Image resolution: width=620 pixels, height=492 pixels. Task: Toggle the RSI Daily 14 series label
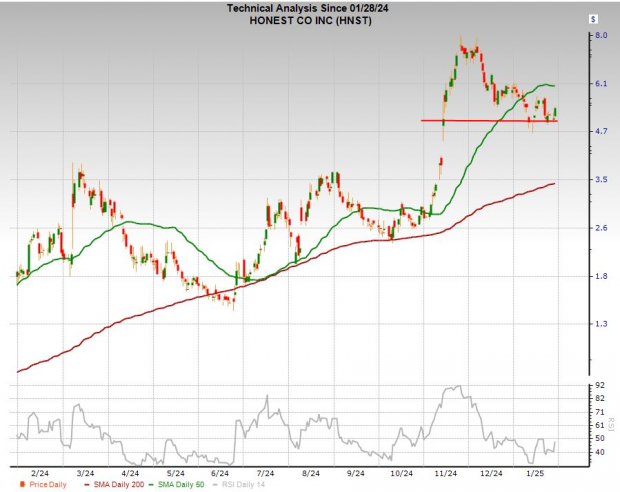pyautogui.click(x=245, y=483)
